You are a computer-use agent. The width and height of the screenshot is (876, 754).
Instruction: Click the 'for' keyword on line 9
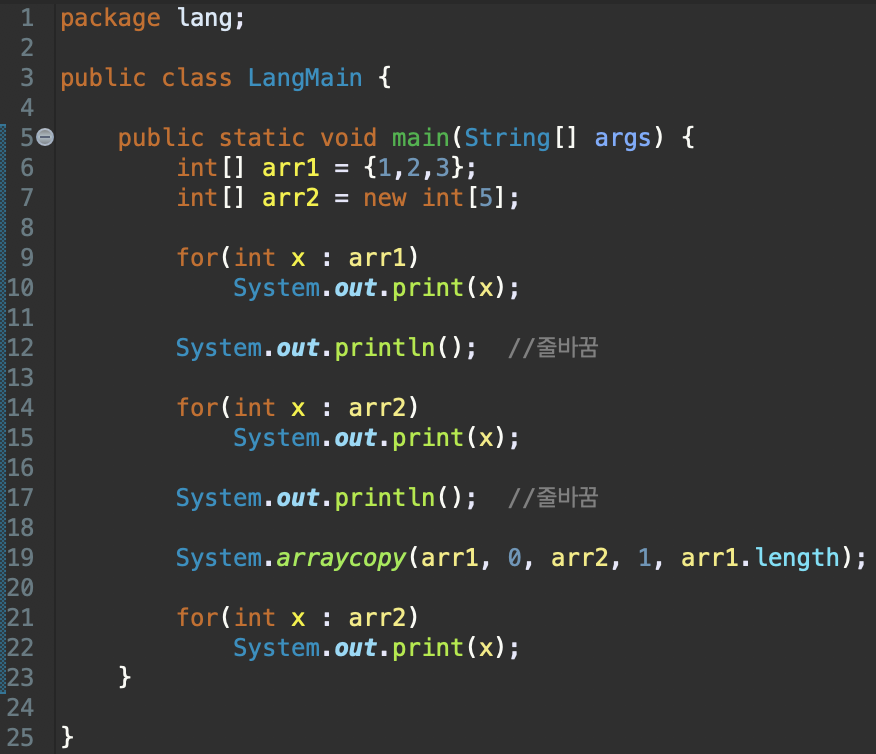tap(197, 257)
